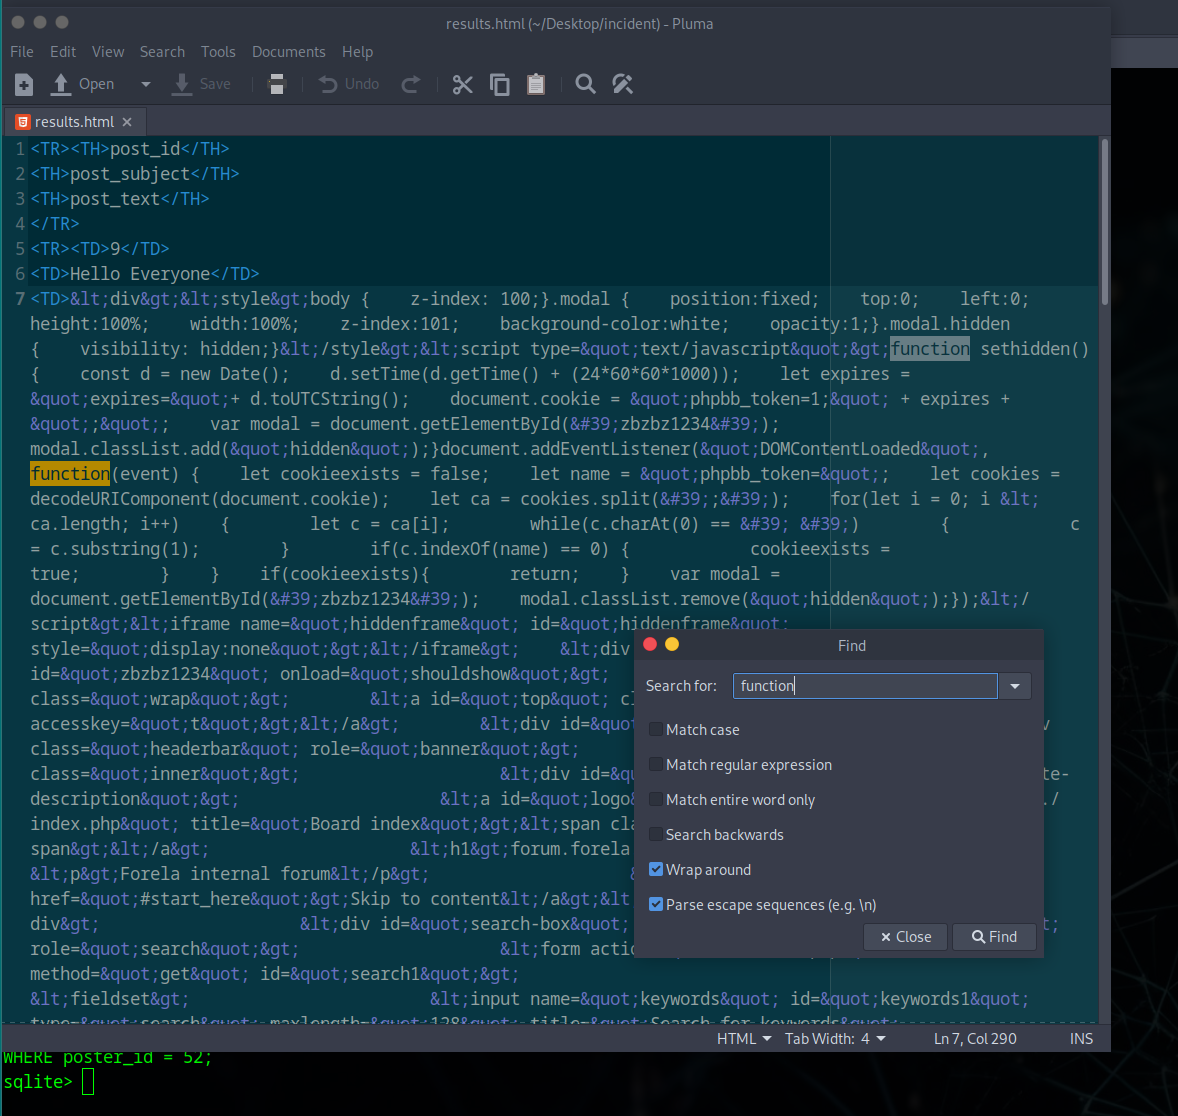Click the Find magnifier icon in toolbar
Screen dimensions: 1178x1116
(x=585, y=84)
